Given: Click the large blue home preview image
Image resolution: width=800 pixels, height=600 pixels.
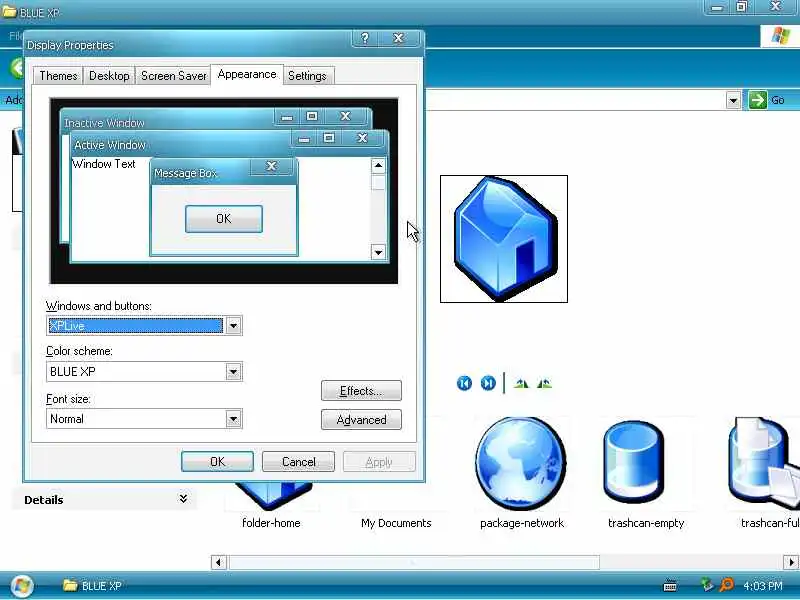Looking at the screenshot, I should pyautogui.click(x=504, y=239).
